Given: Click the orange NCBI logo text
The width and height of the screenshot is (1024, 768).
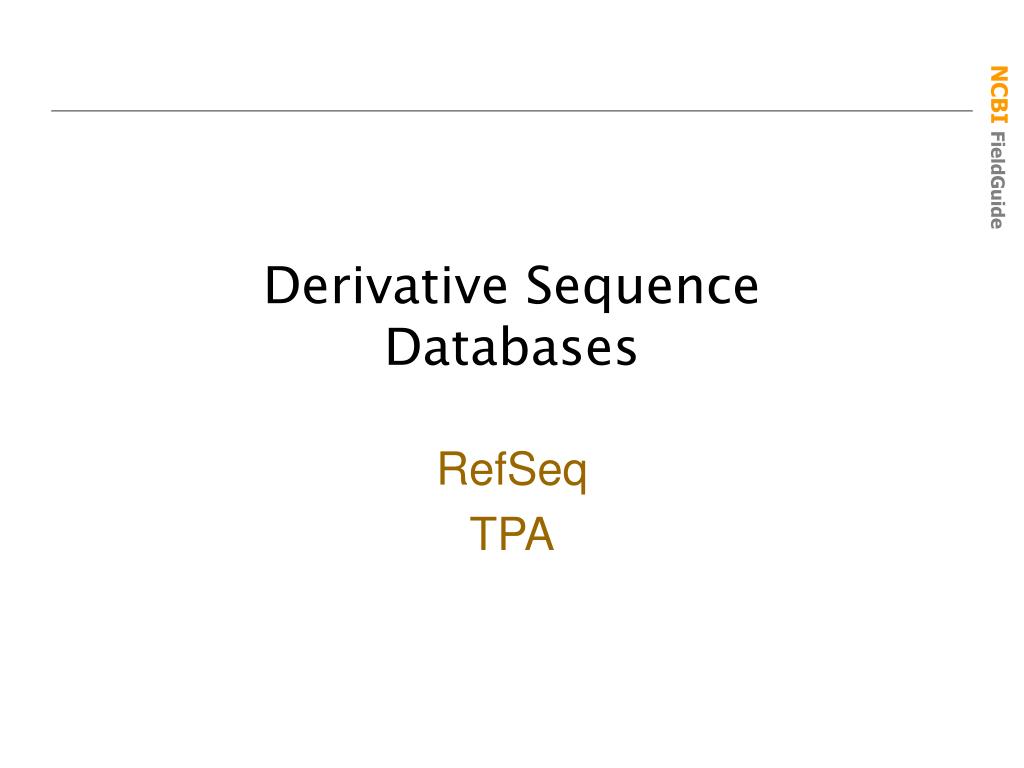Looking at the screenshot, I should pos(999,94).
